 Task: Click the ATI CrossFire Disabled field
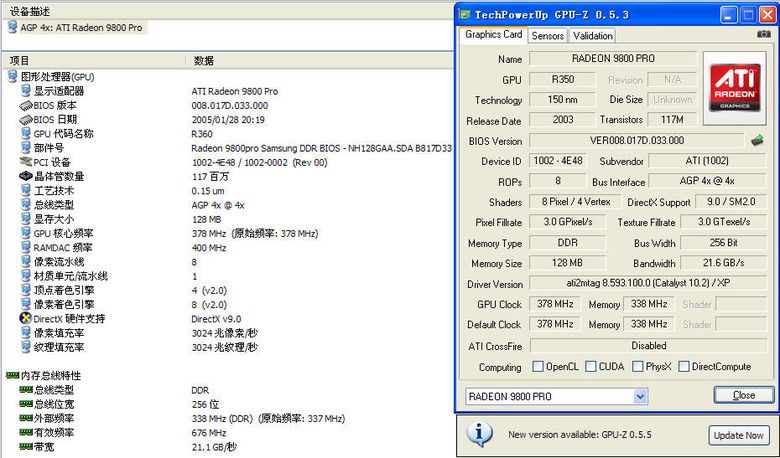point(648,346)
